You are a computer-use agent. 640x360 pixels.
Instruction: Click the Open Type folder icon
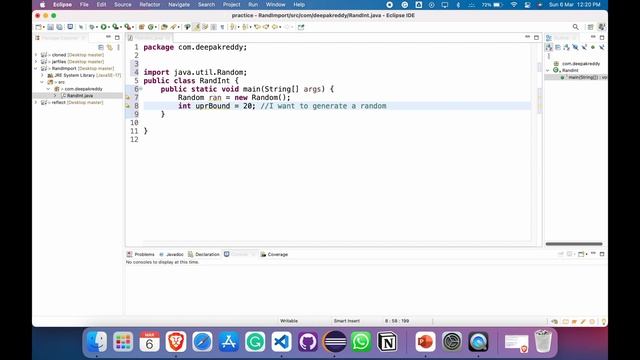click(164, 27)
